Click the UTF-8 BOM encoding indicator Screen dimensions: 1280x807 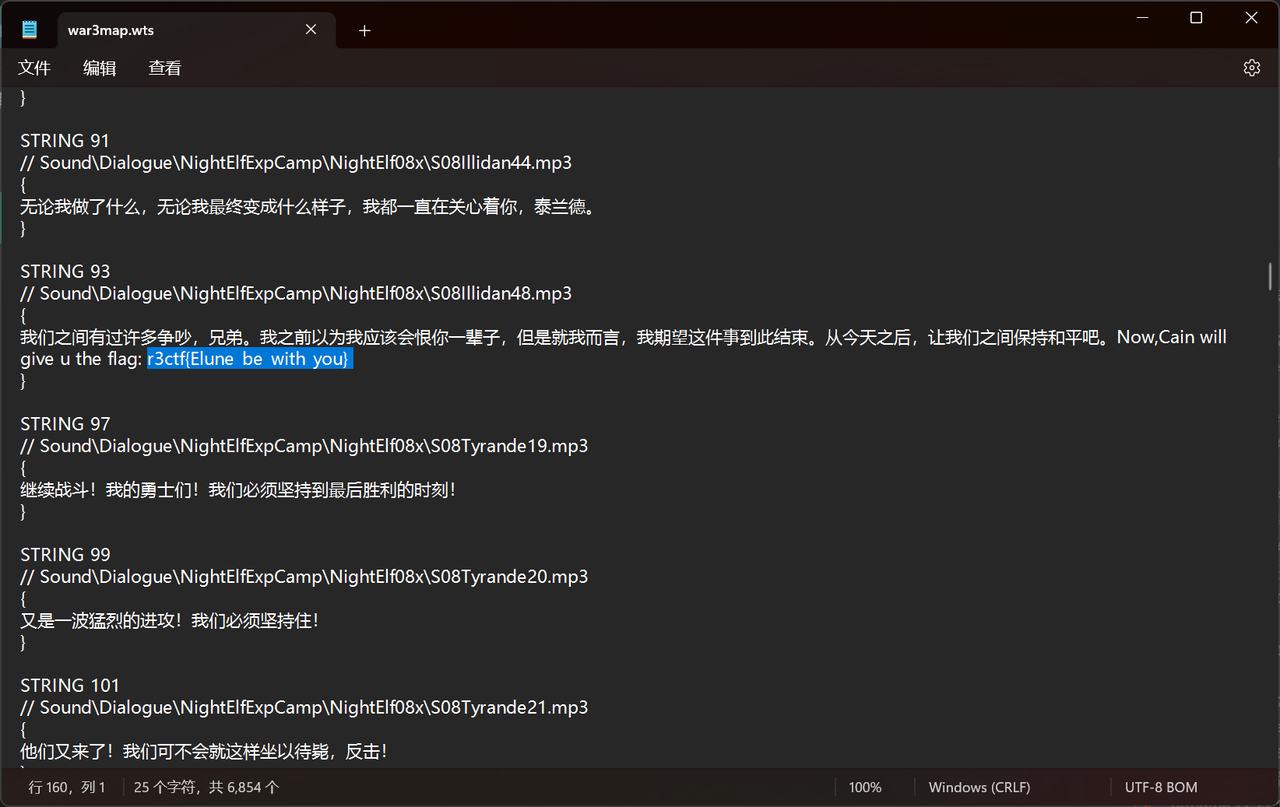point(1160,787)
